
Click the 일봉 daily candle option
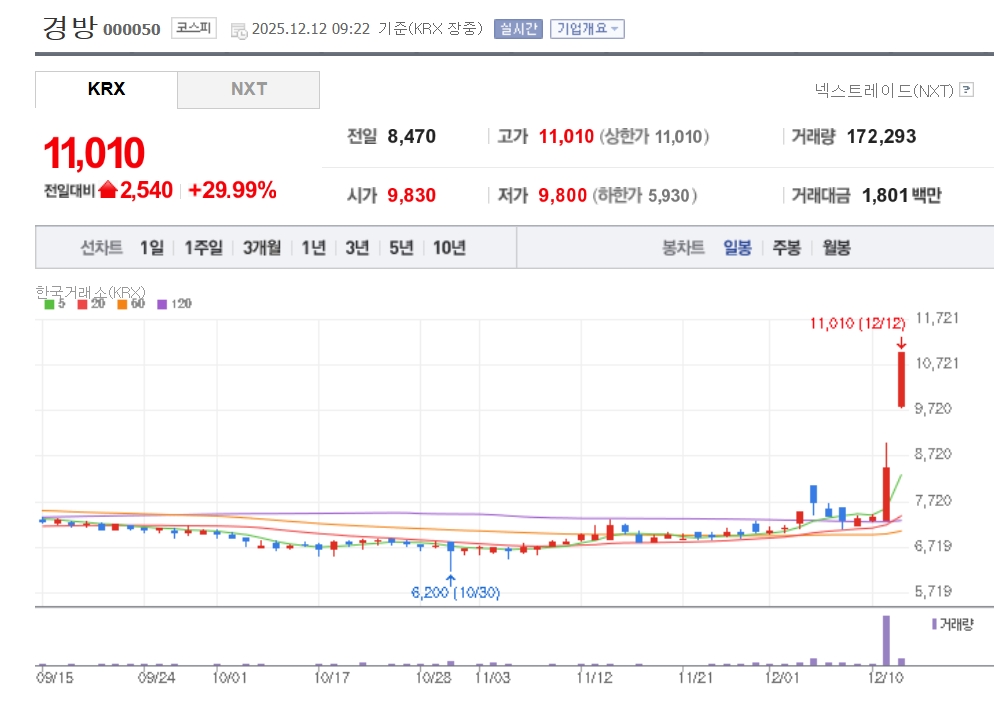[737, 248]
